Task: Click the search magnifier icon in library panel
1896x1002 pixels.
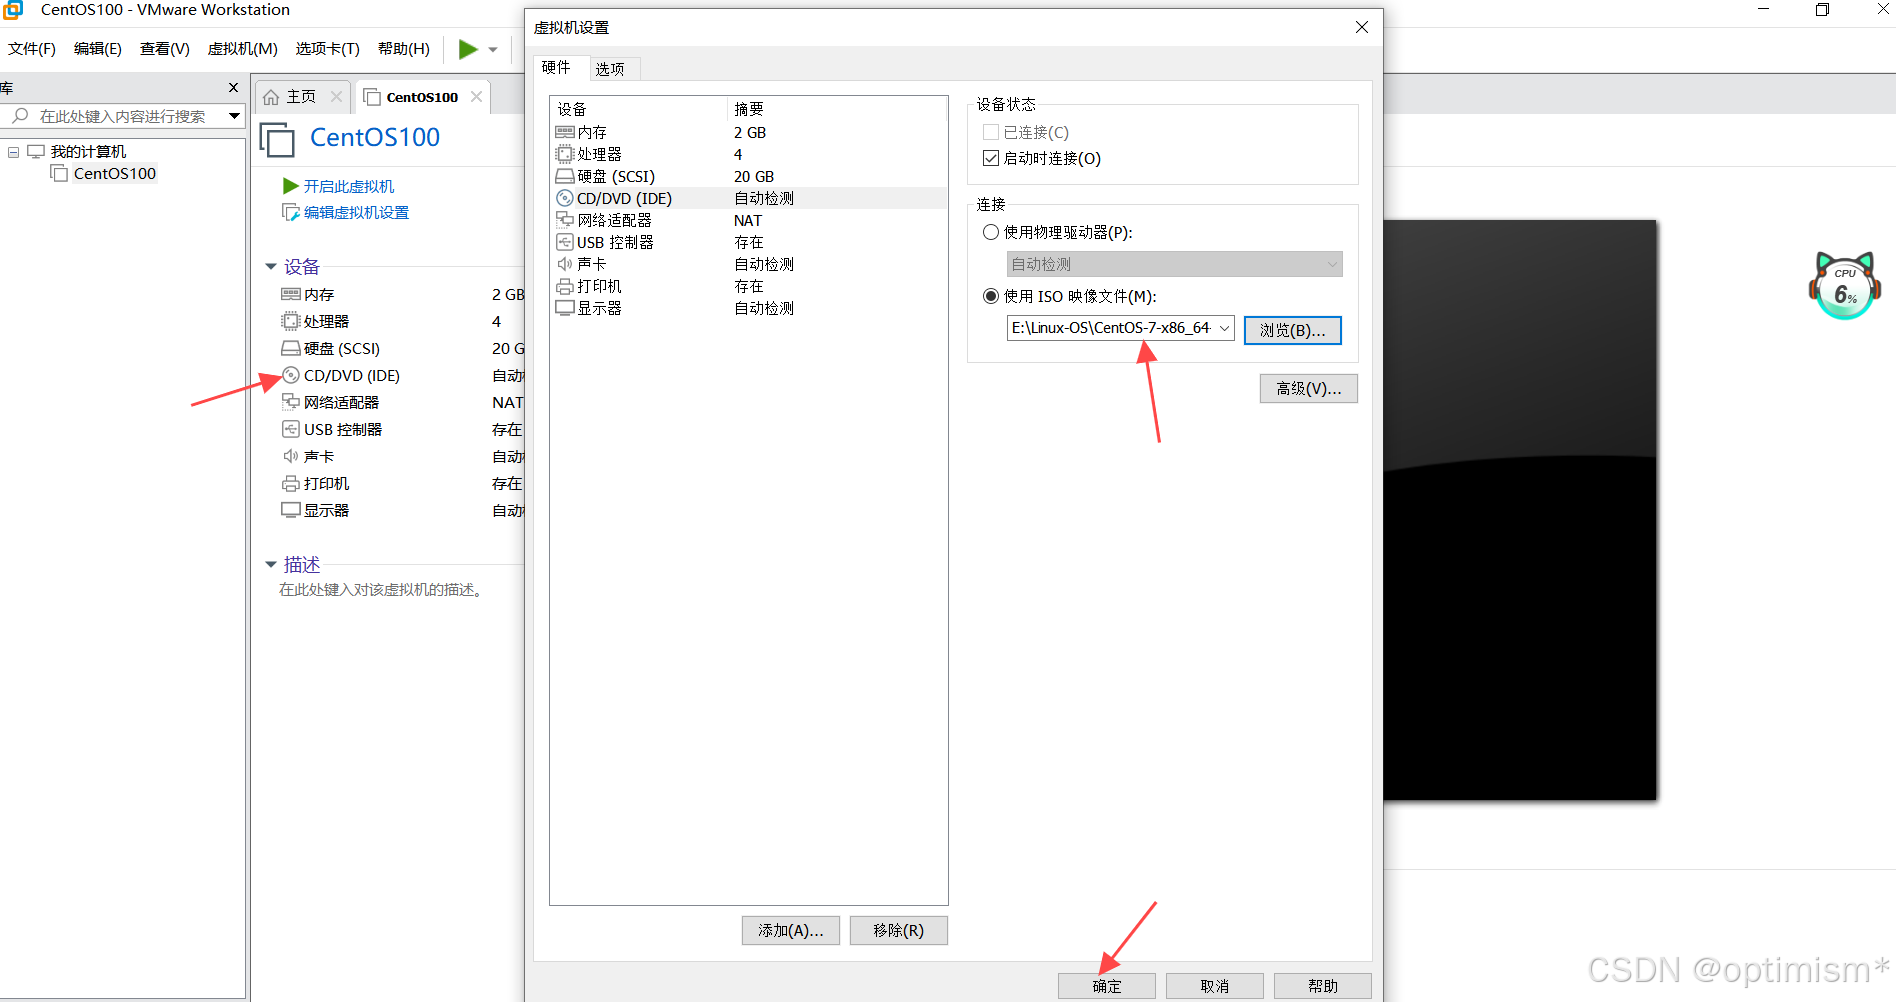Action: pyautogui.click(x=20, y=116)
